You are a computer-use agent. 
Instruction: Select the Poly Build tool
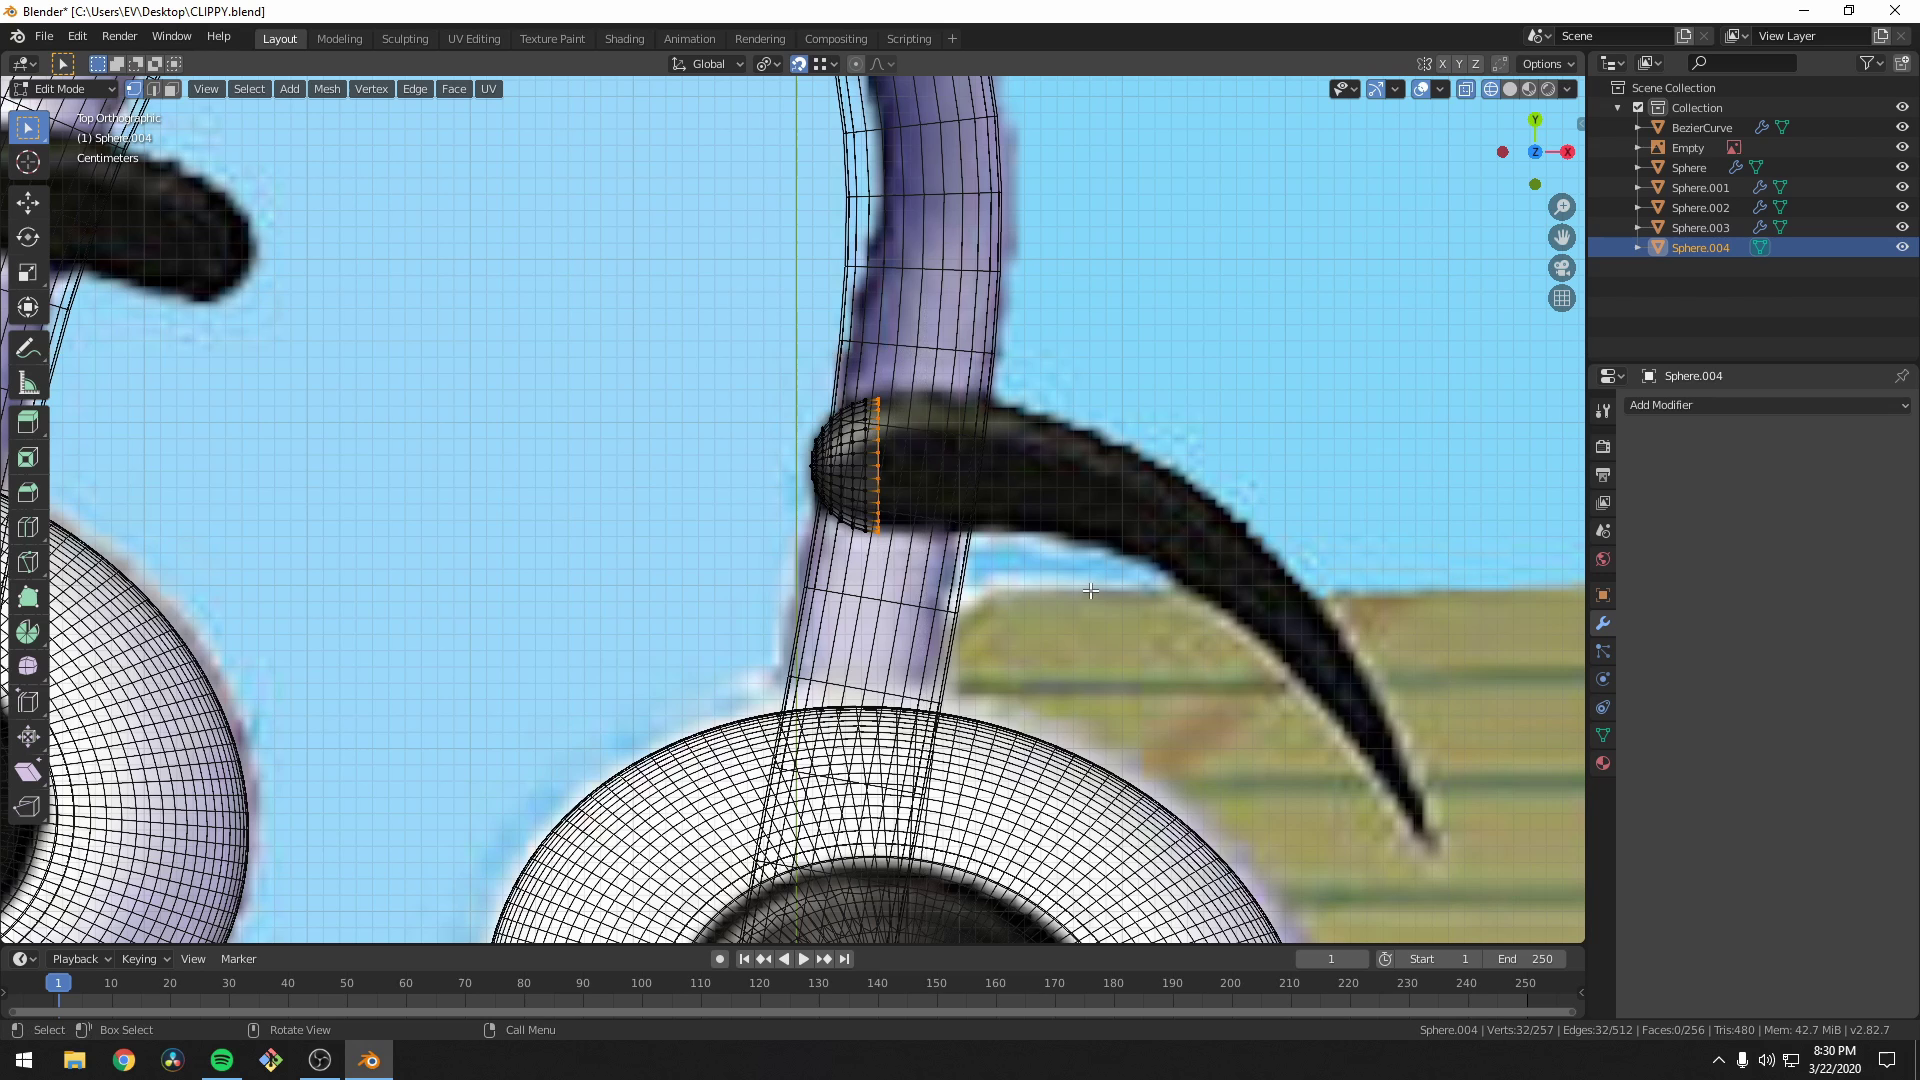[28, 597]
